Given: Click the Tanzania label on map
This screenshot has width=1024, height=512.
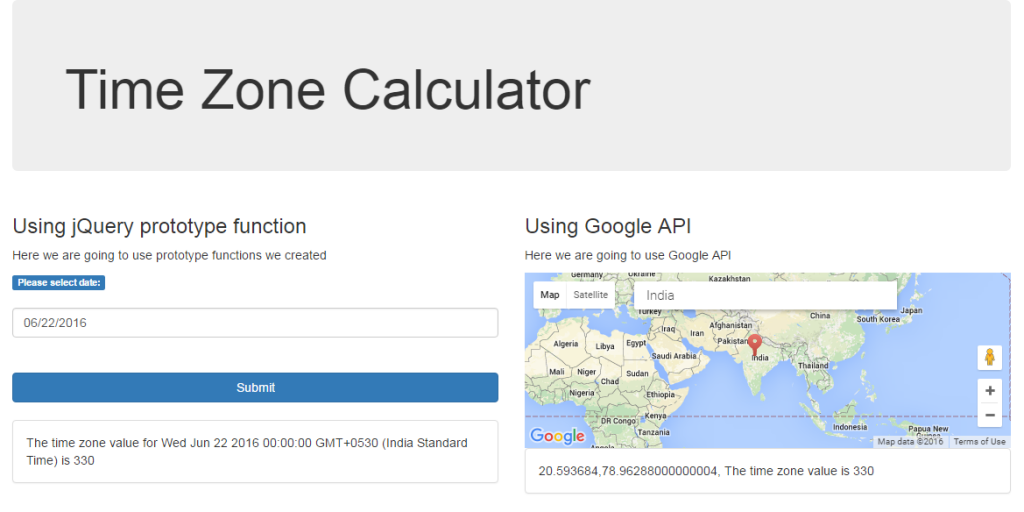Looking at the screenshot, I should point(654,432).
